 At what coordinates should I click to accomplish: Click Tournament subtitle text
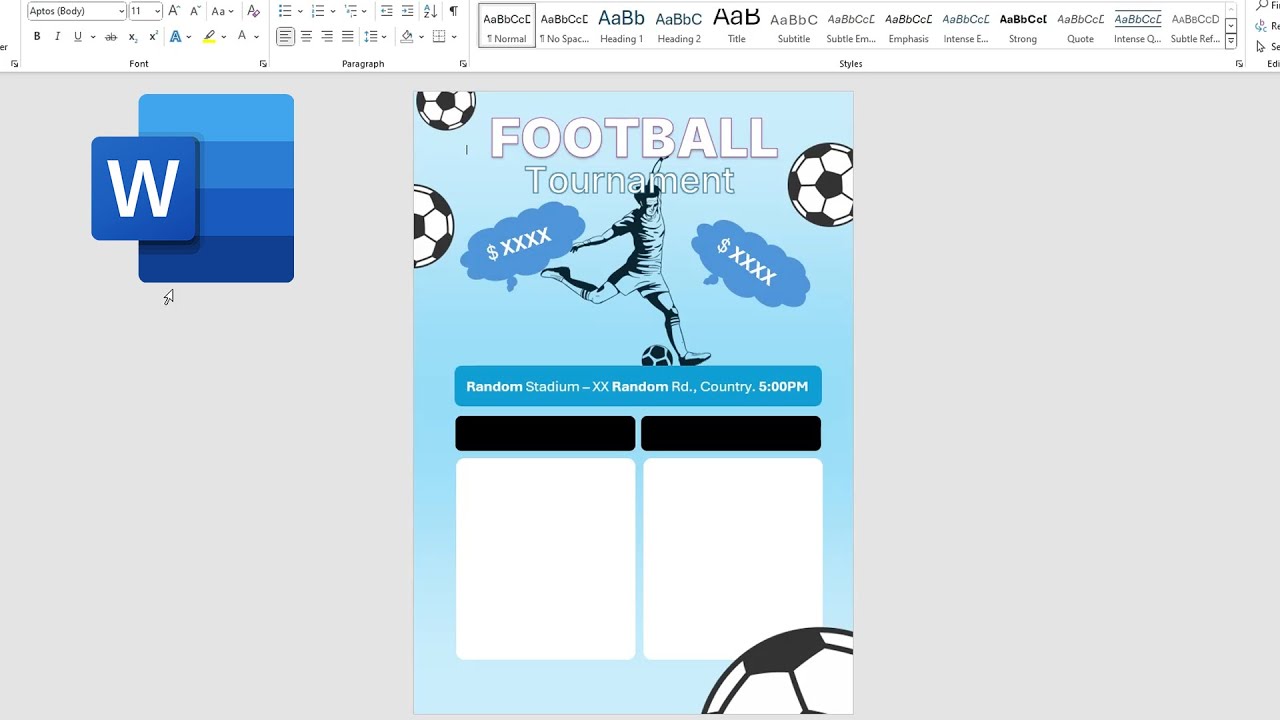coord(629,181)
